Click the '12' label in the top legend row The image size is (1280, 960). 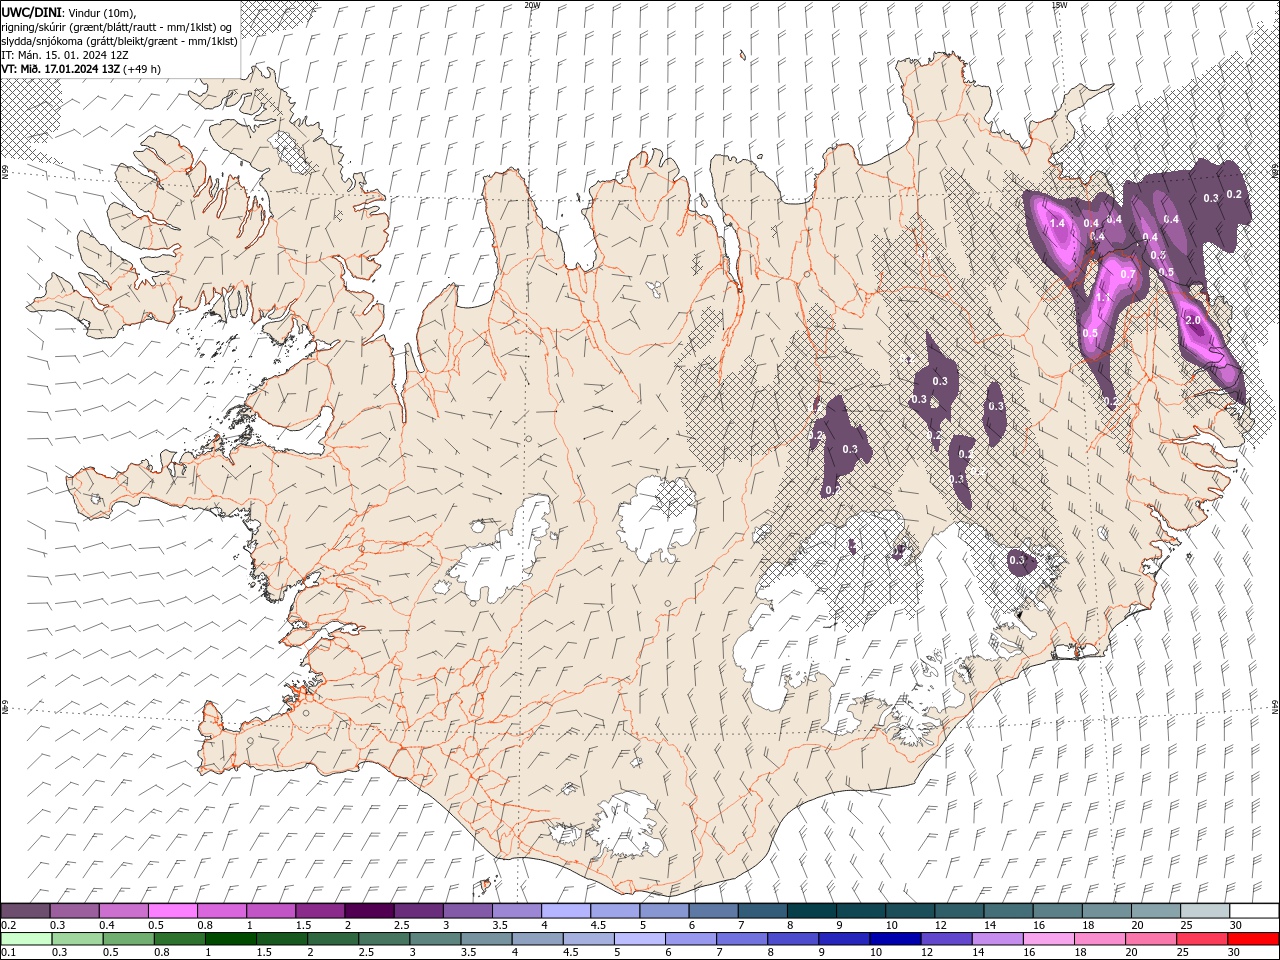tap(942, 925)
